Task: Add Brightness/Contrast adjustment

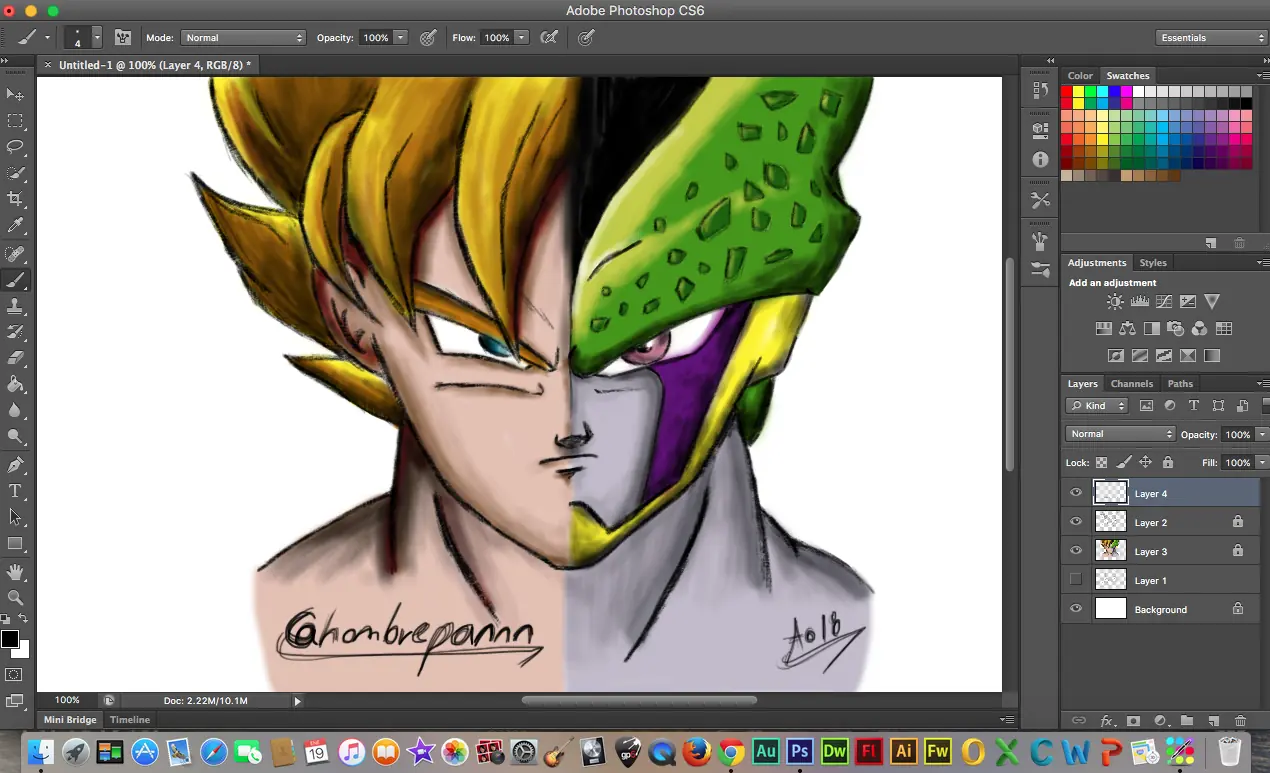Action: point(1115,301)
